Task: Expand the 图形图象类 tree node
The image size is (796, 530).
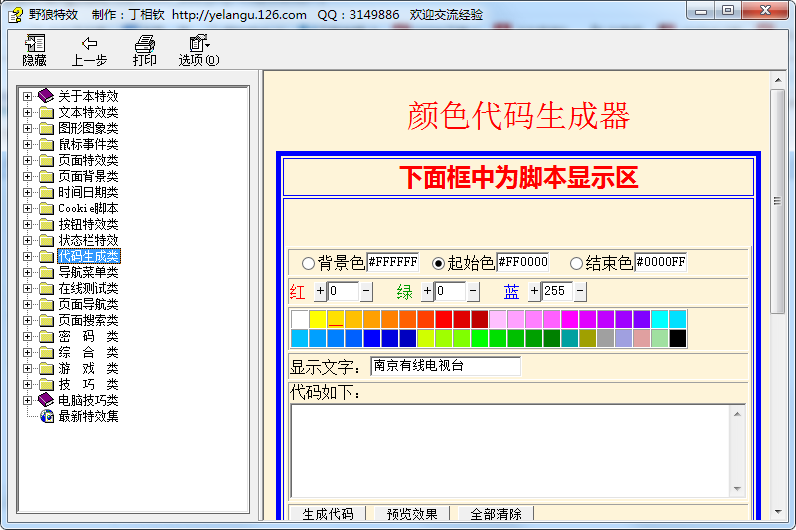Action: [x=28, y=128]
